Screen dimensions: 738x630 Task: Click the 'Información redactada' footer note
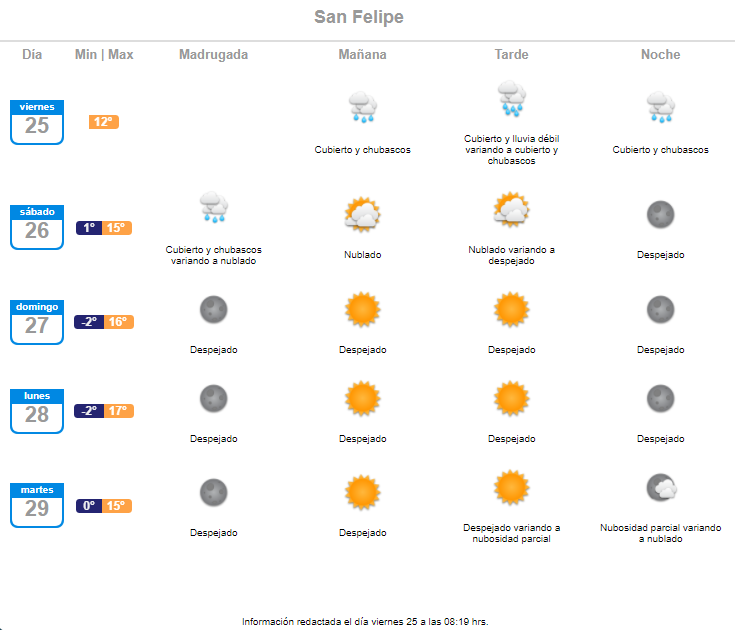tap(365, 622)
